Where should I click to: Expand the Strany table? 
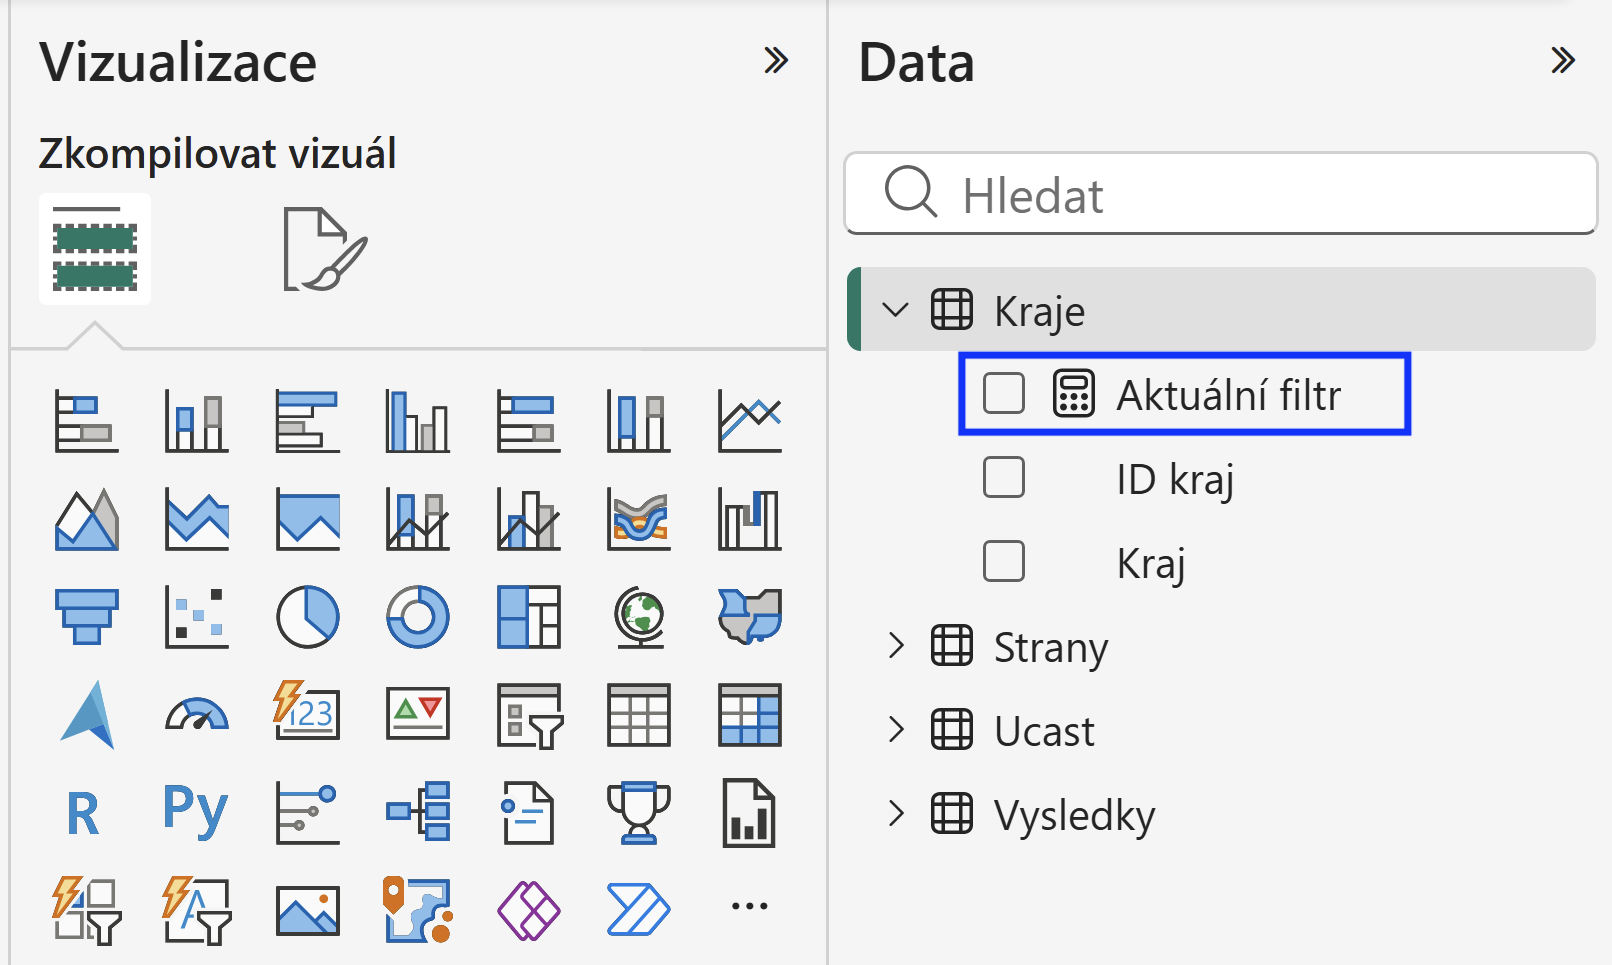pos(896,646)
